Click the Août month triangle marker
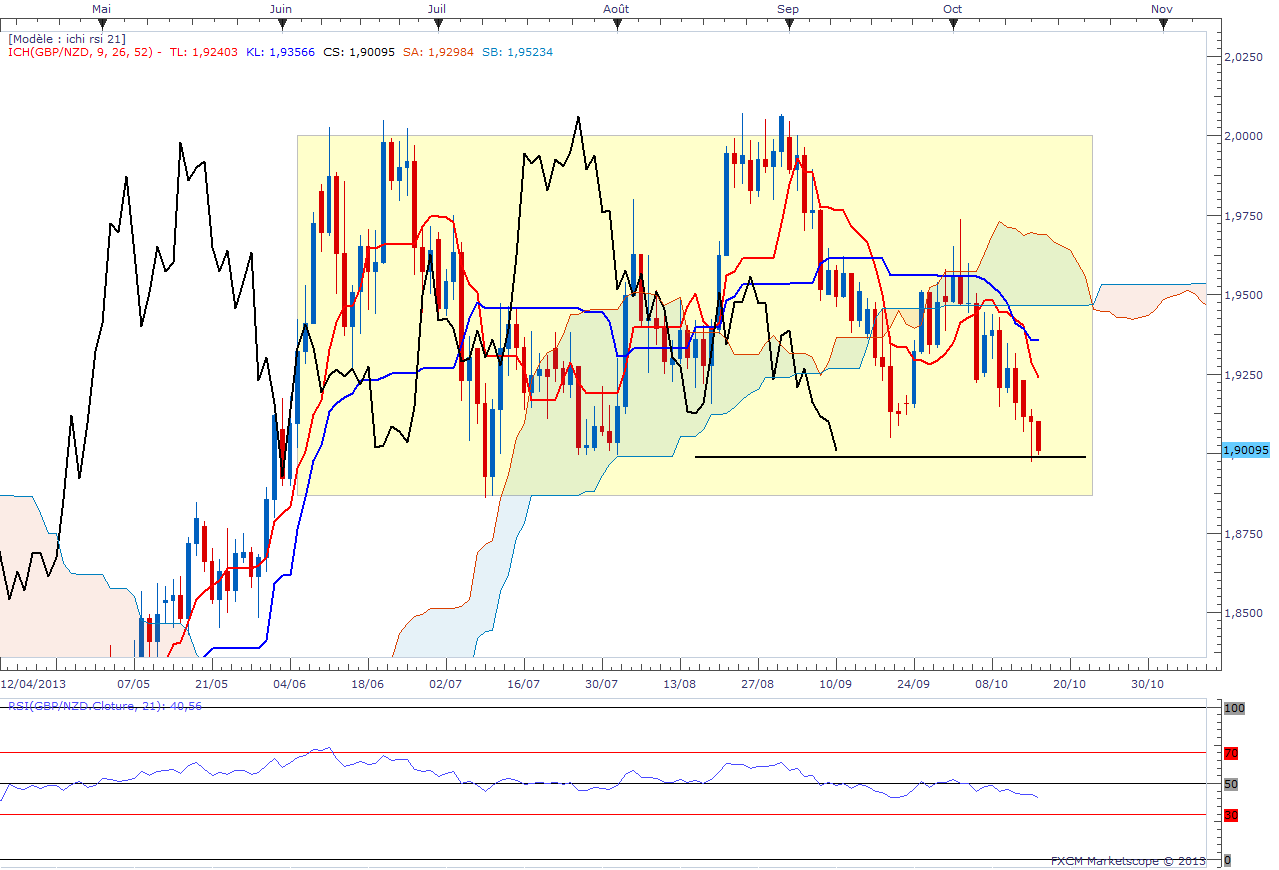1279x870 pixels. (x=617, y=23)
